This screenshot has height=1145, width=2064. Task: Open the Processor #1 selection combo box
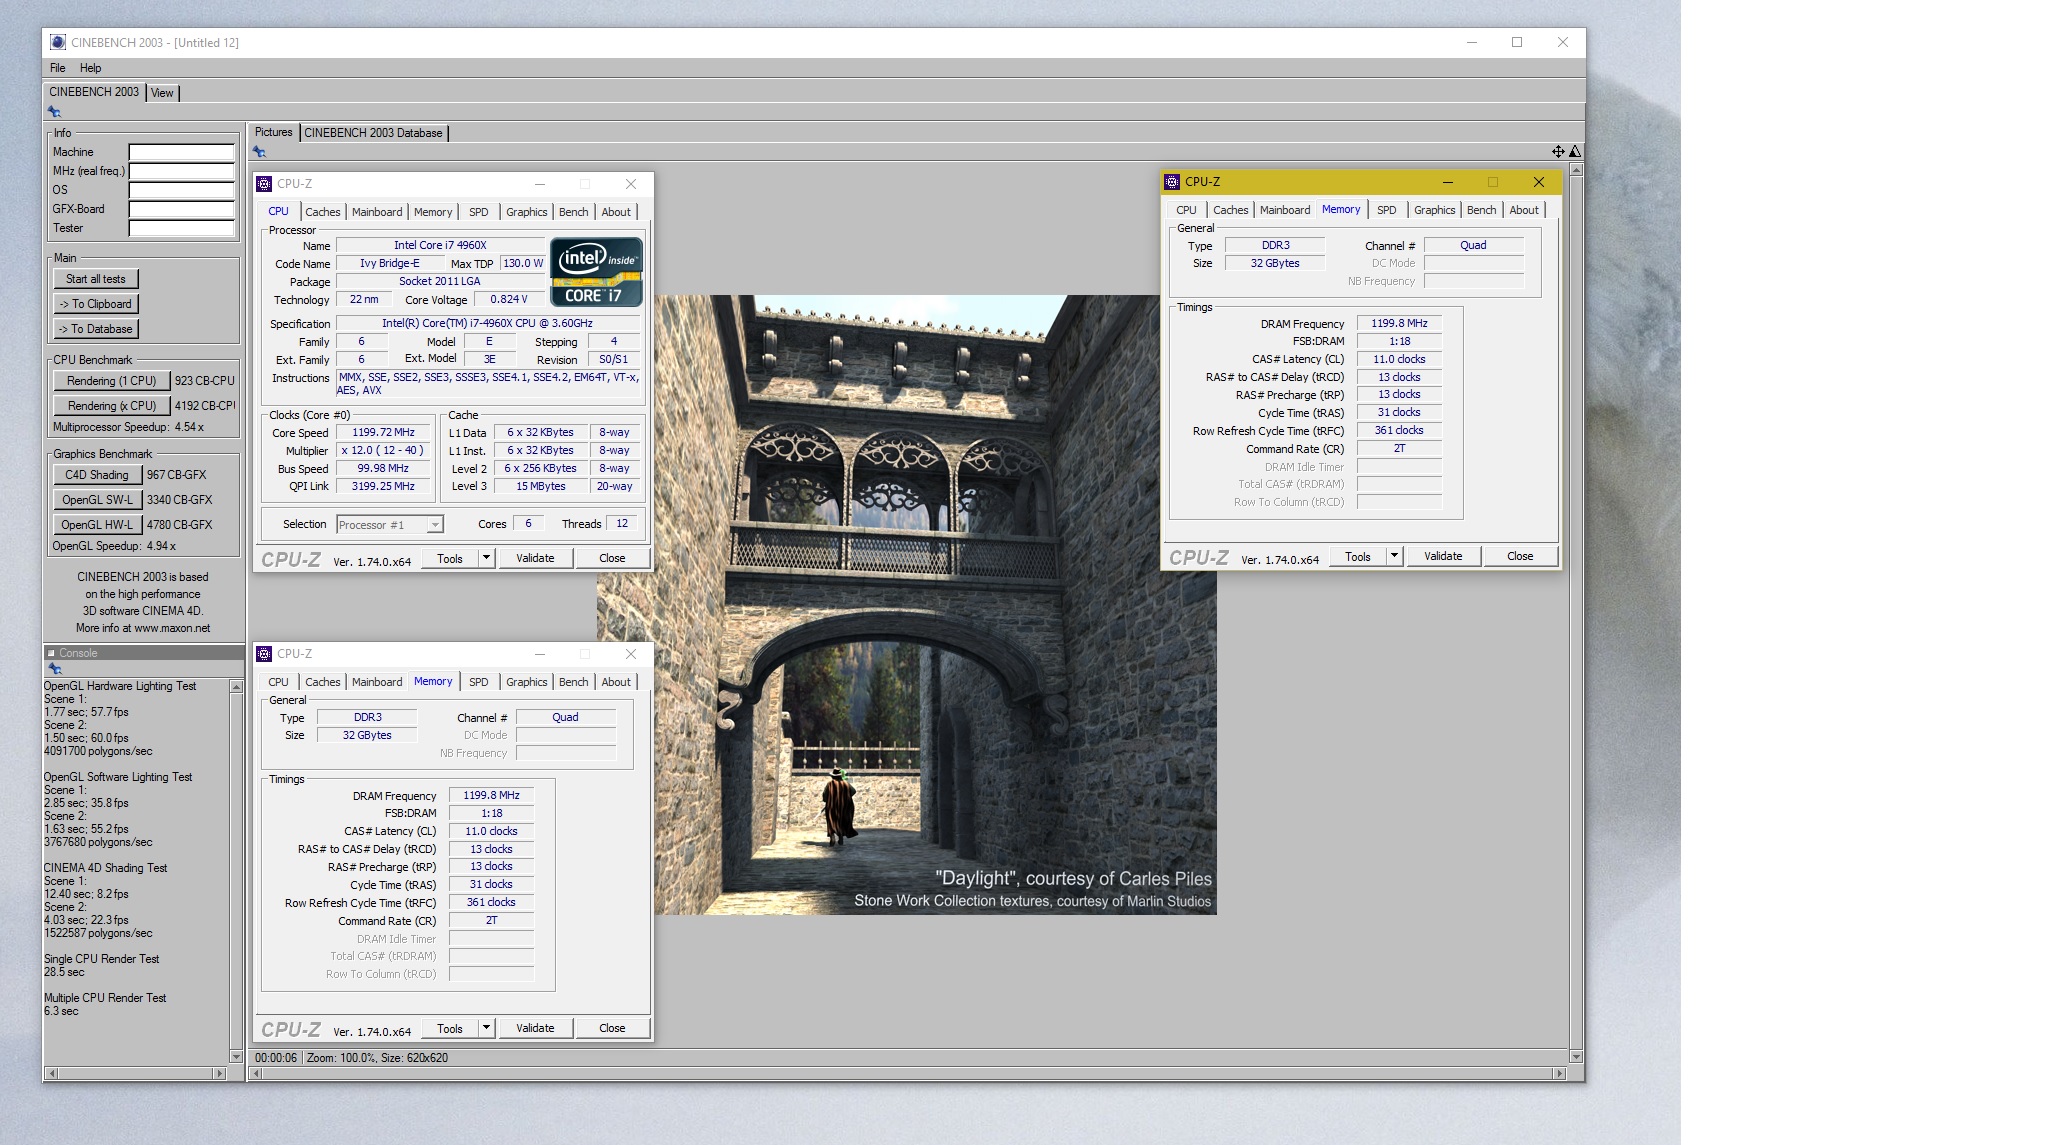pyautogui.click(x=390, y=525)
